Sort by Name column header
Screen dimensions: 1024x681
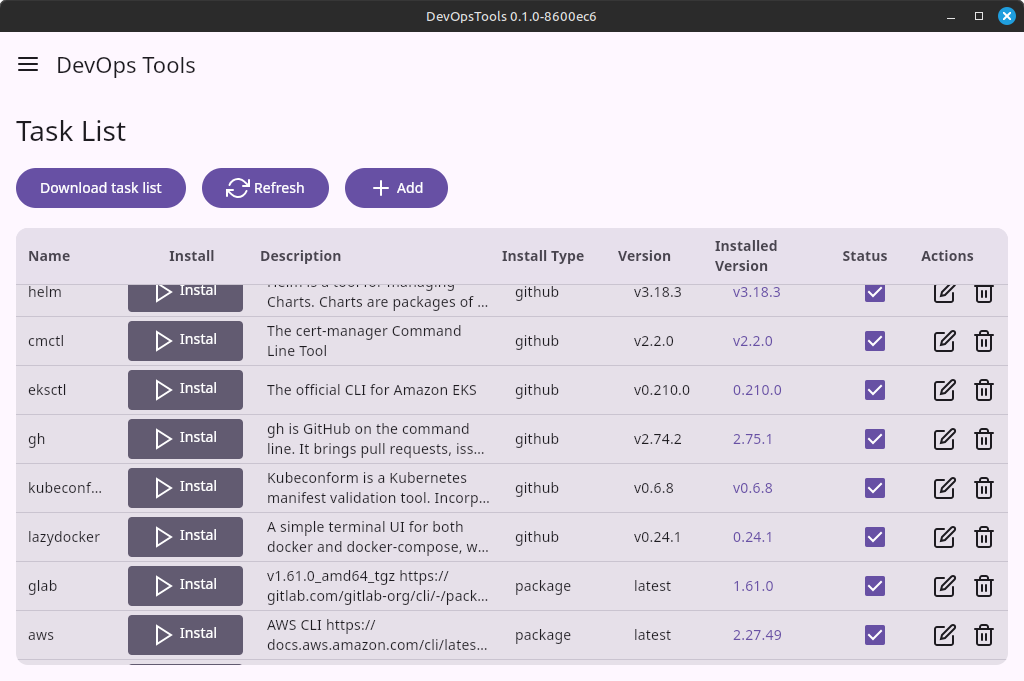[x=49, y=256]
